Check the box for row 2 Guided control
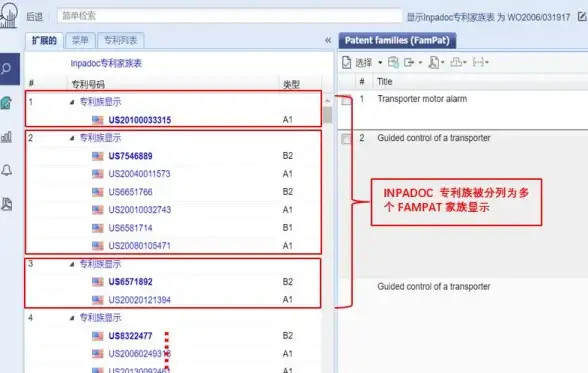The height and width of the screenshot is (373, 588). (346, 139)
